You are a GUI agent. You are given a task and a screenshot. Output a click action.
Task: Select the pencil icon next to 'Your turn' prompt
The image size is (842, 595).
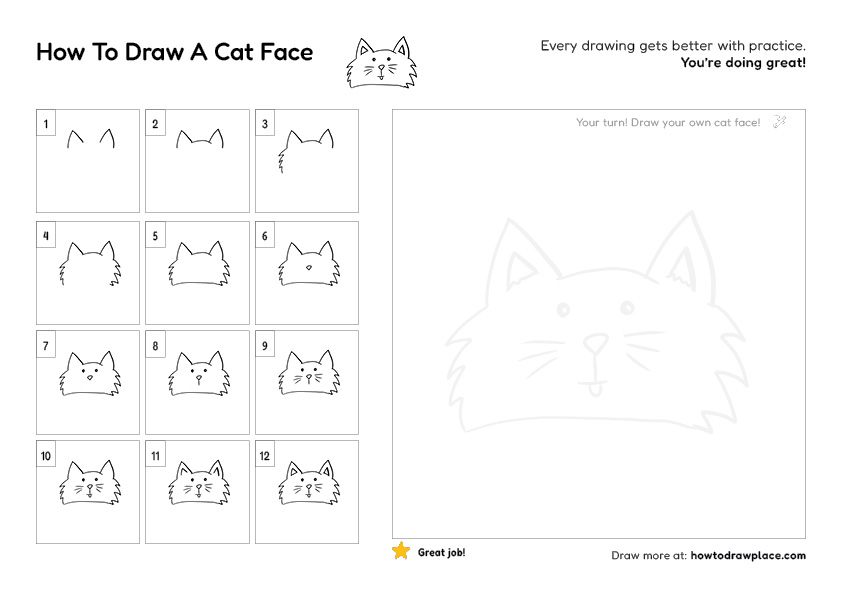point(780,121)
